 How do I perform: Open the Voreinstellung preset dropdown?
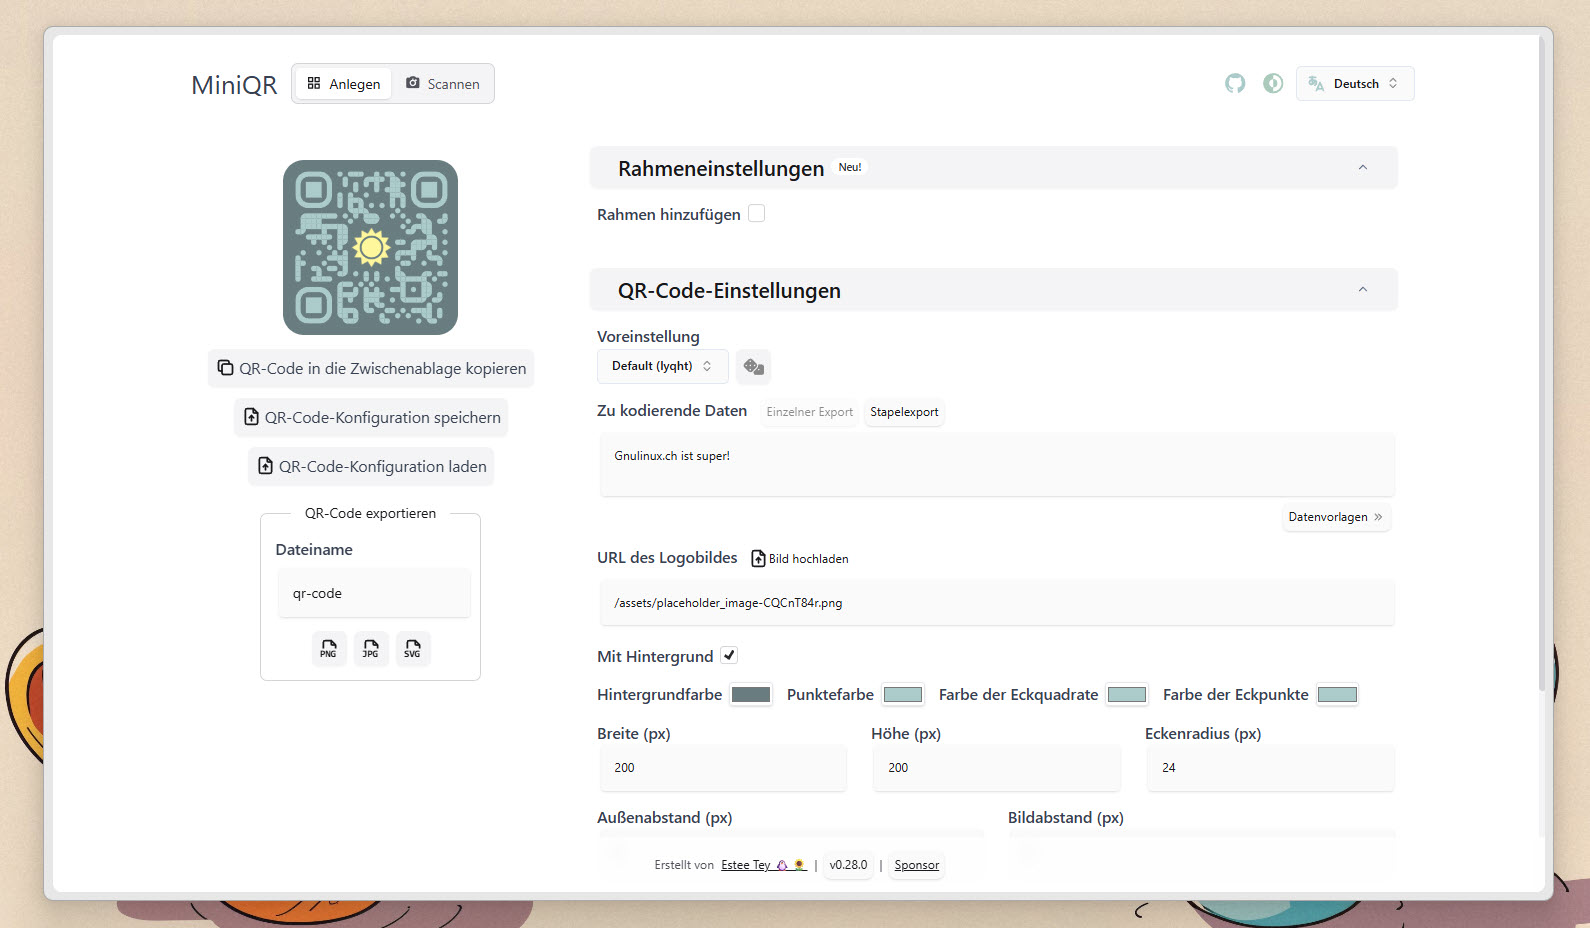pos(662,367)
